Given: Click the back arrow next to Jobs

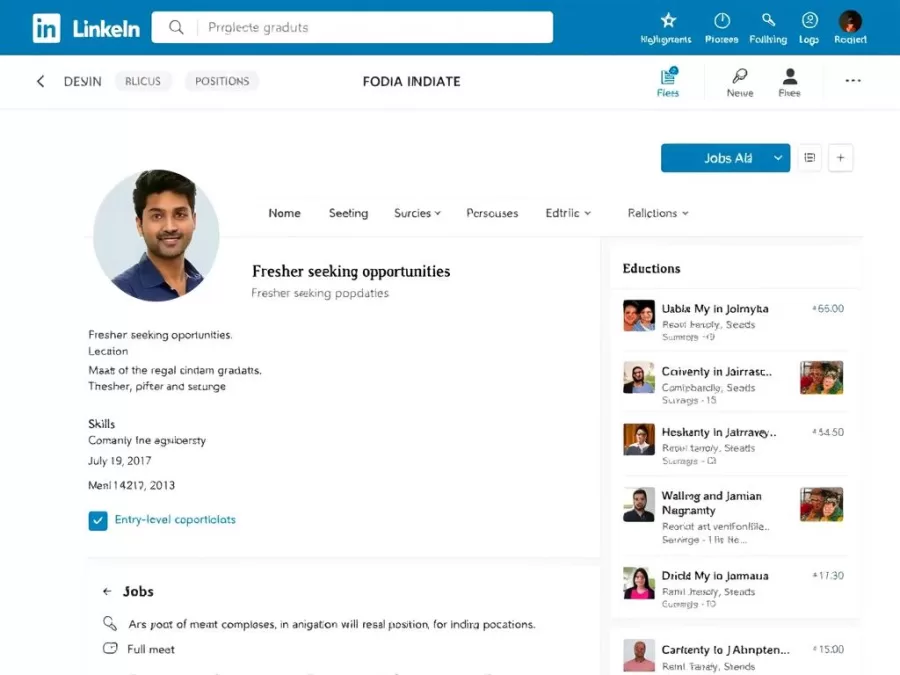Looking at the screenshot, I should [106, 591].
